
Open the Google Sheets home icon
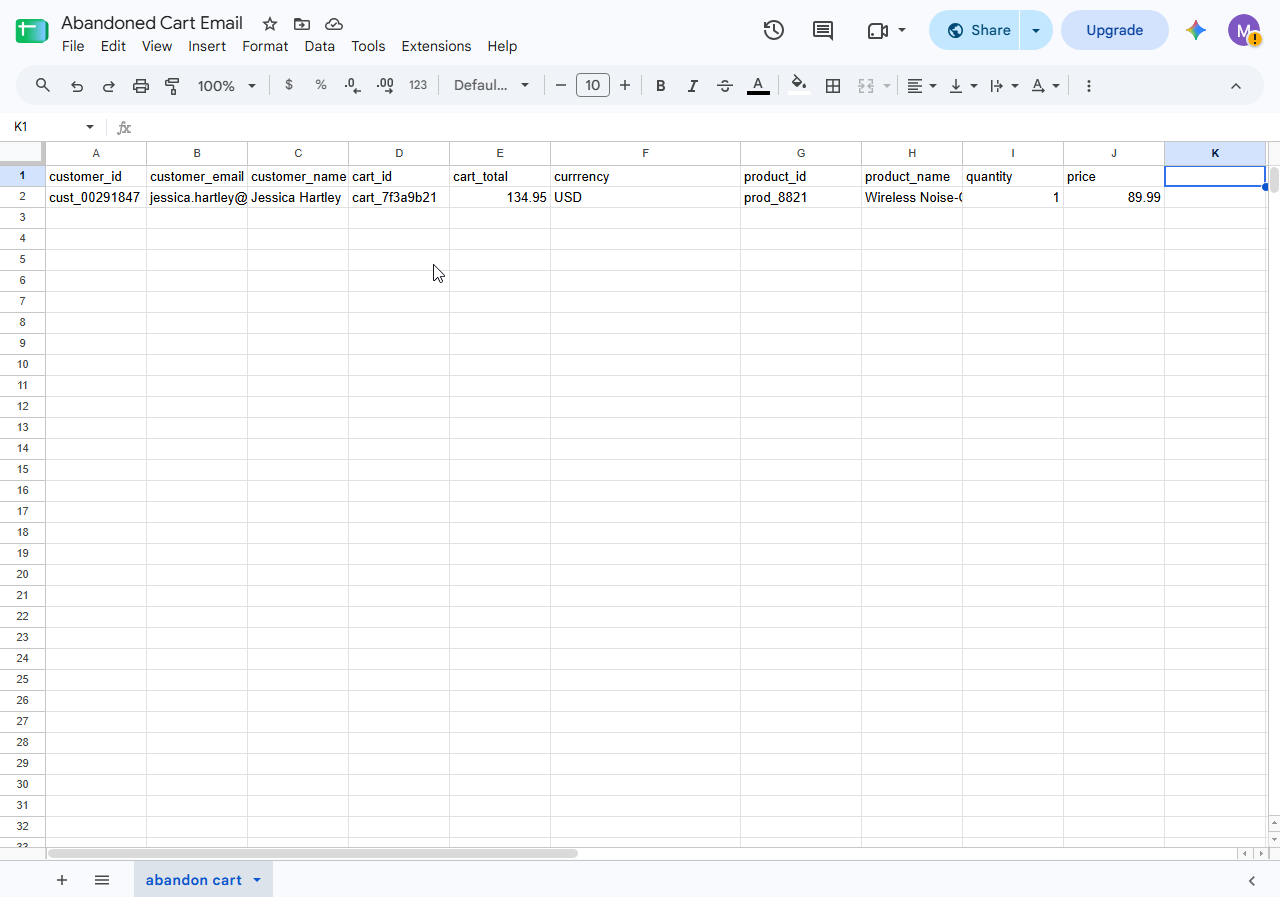click(32, 31)
